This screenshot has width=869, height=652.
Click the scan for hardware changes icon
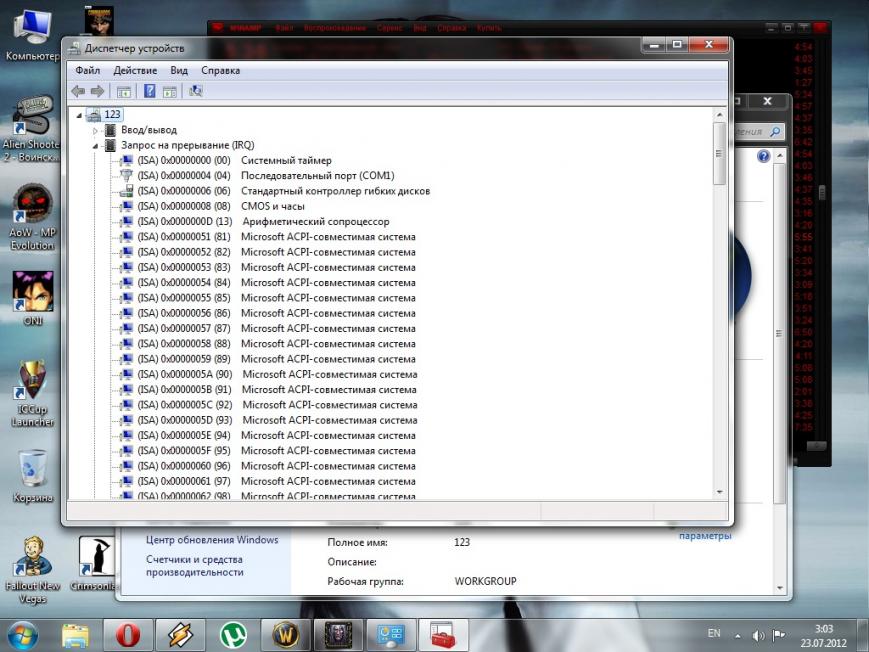(196, 91)
